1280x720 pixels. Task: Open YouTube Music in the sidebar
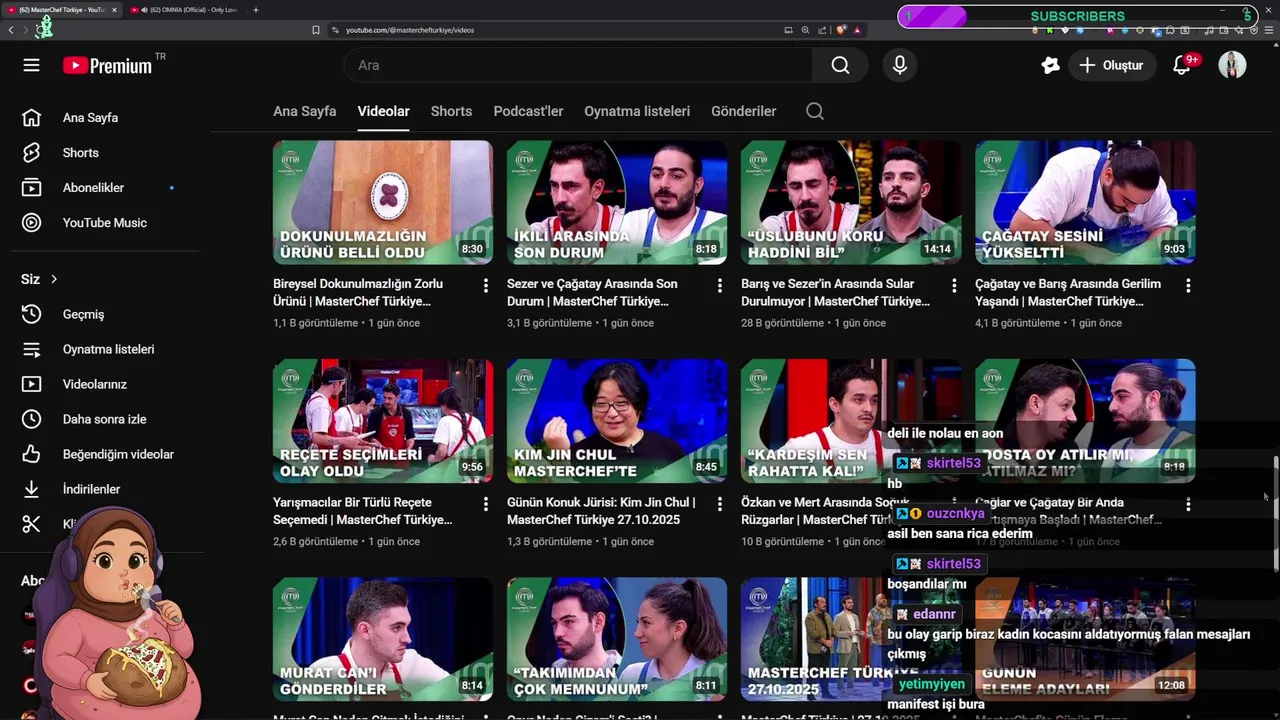[x=105, y=223]
